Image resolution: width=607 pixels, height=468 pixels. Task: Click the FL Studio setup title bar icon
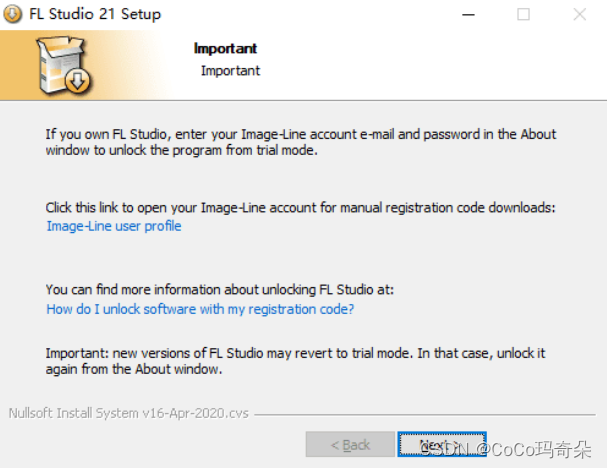coord(12,14)
